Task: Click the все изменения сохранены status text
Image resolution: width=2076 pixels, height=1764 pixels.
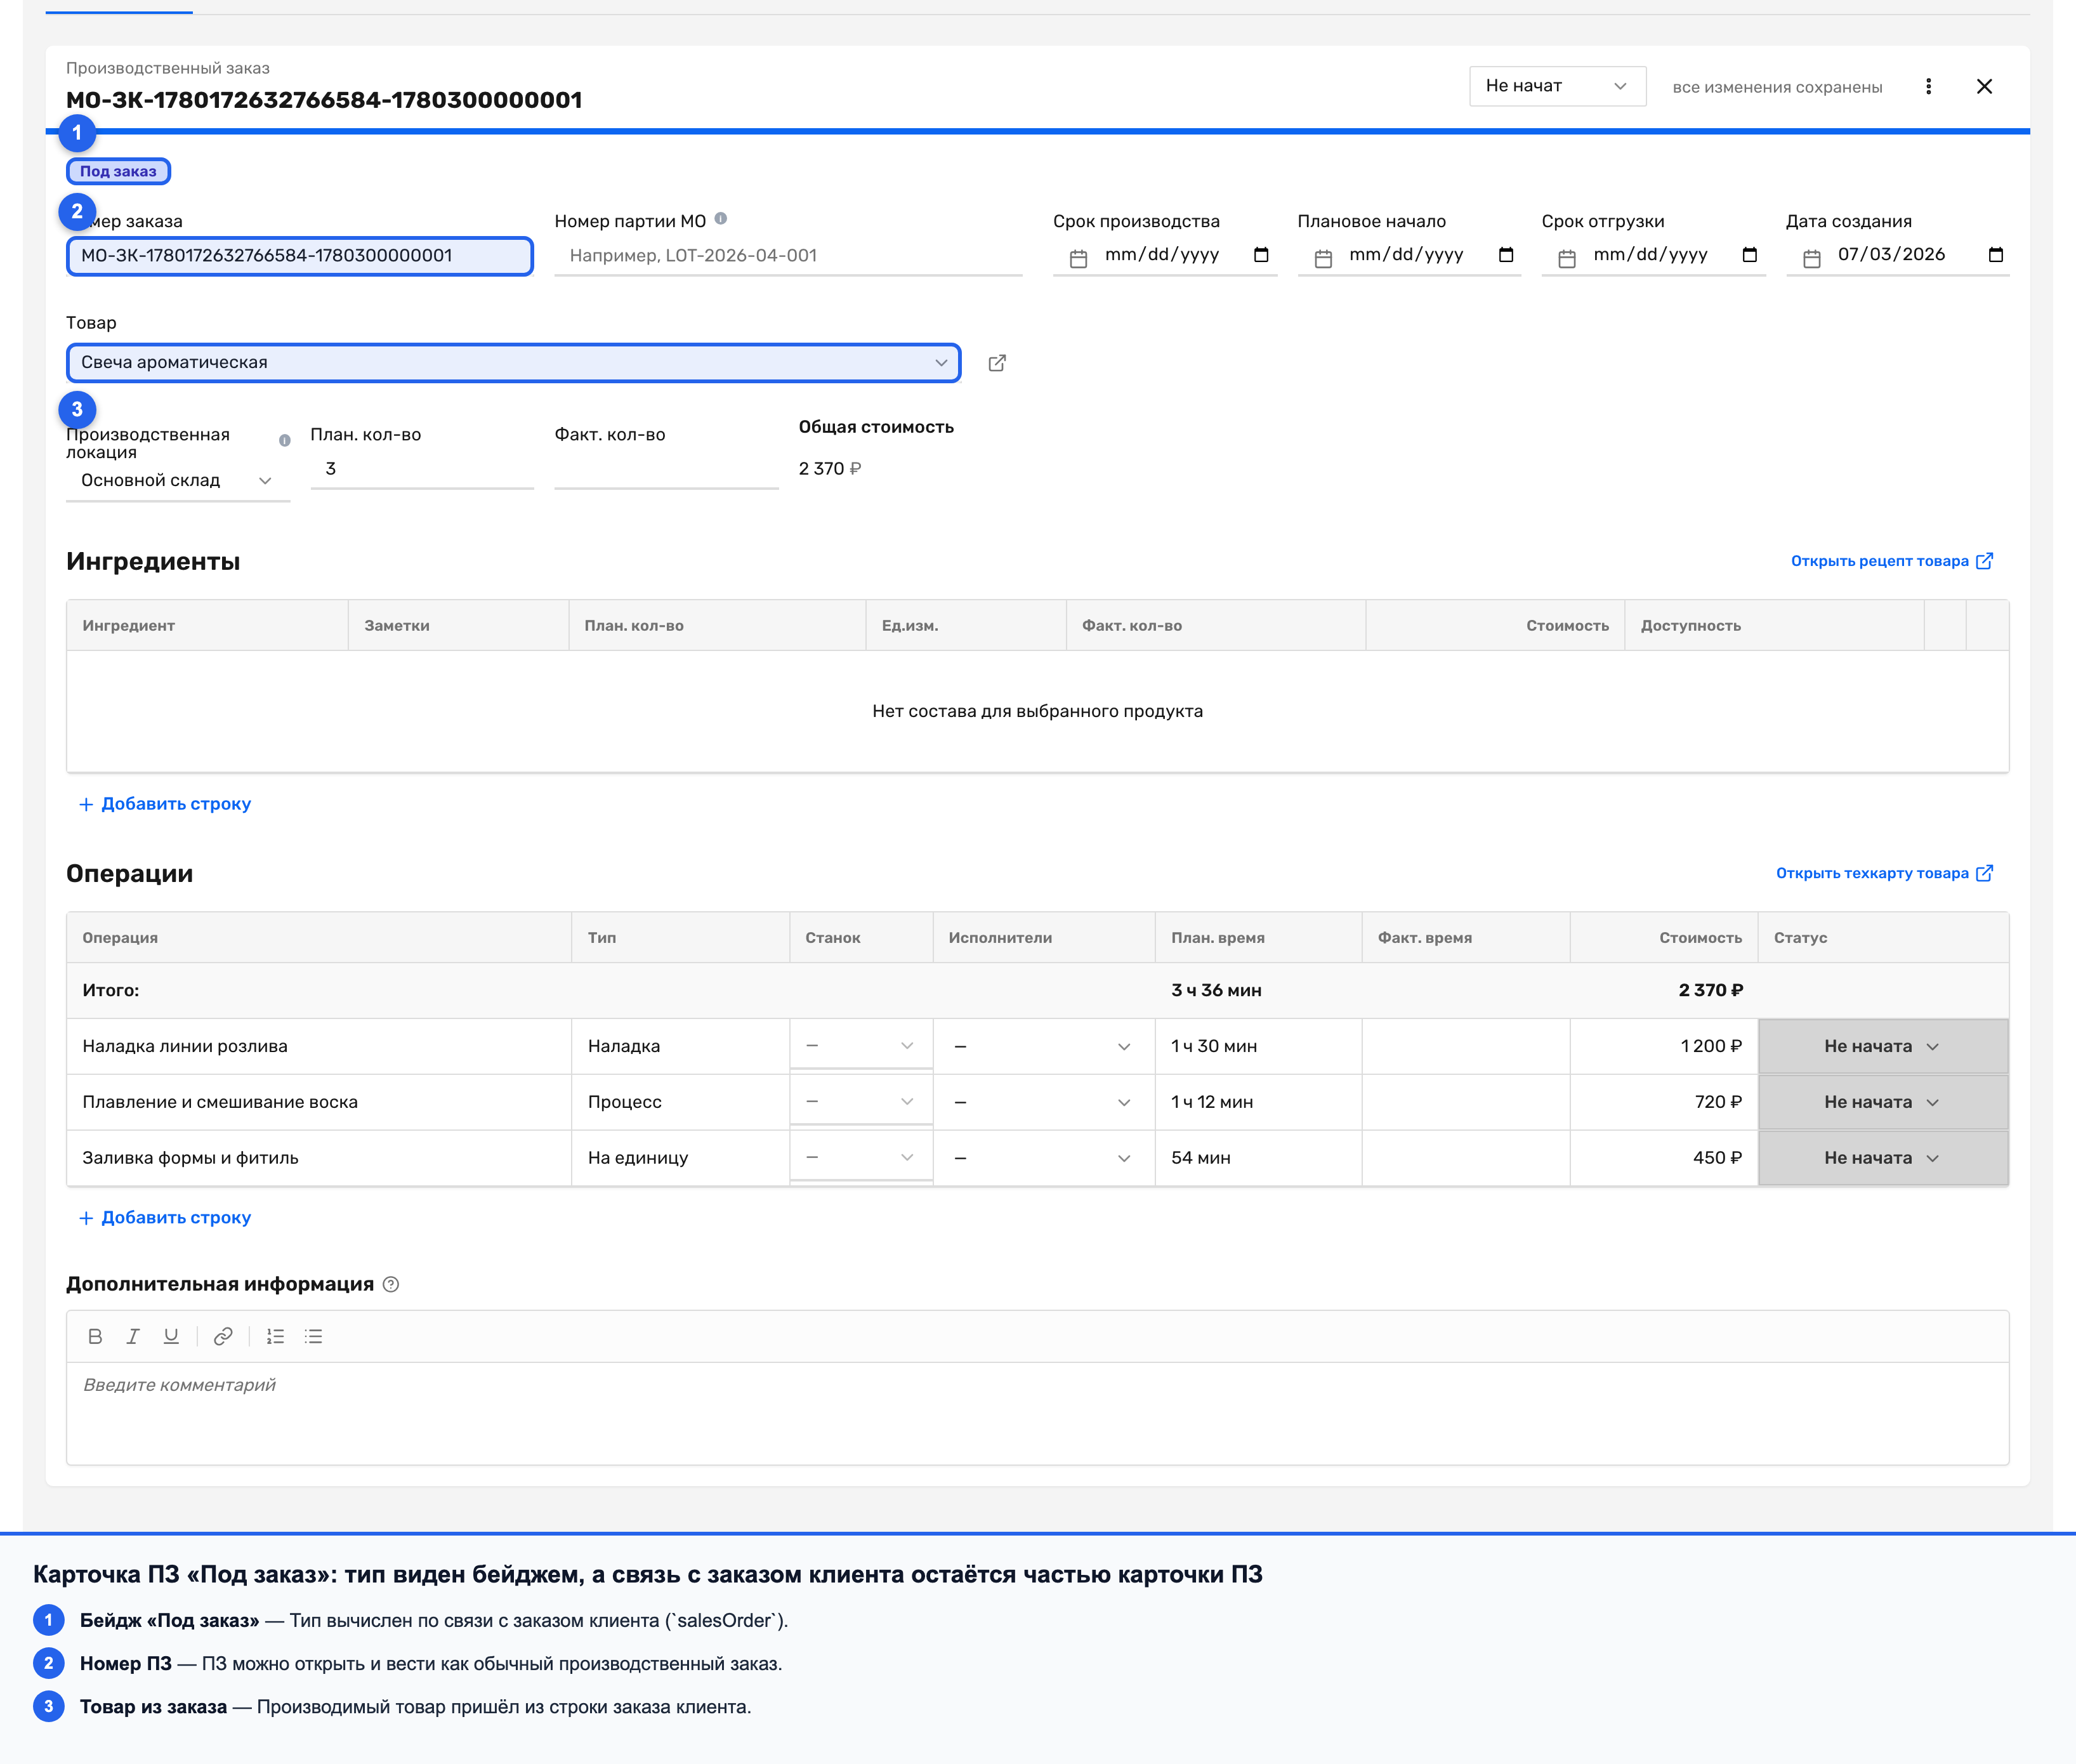Action: [1777, 87]
